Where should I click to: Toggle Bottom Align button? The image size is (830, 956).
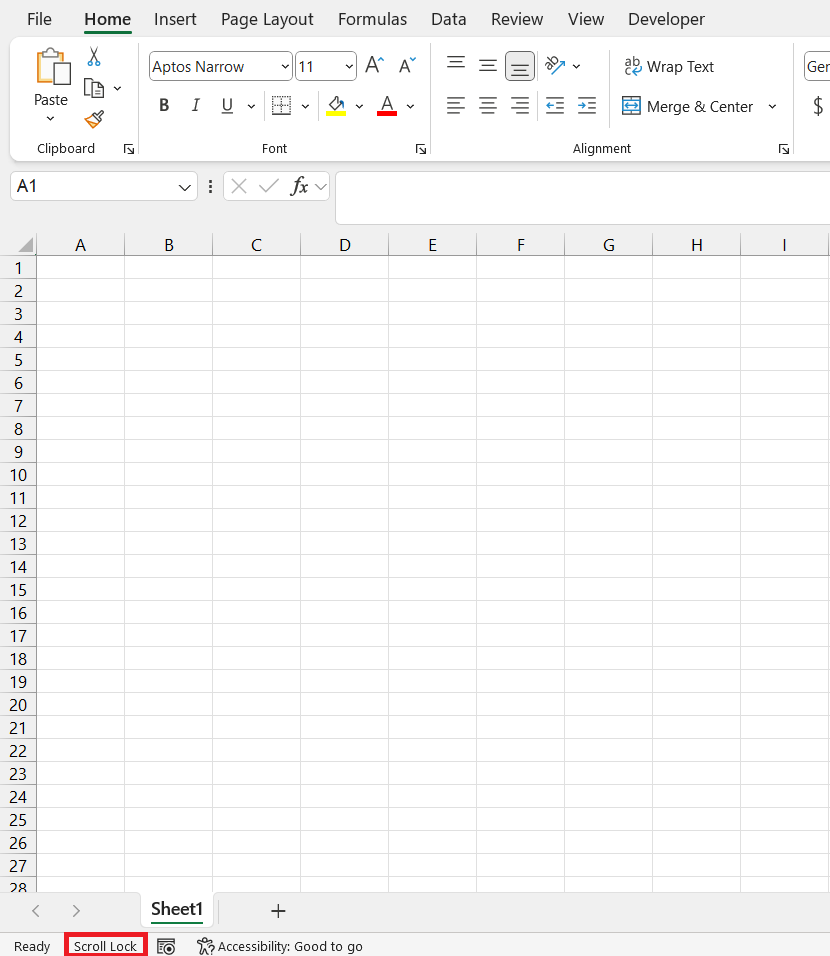(520, 66)
